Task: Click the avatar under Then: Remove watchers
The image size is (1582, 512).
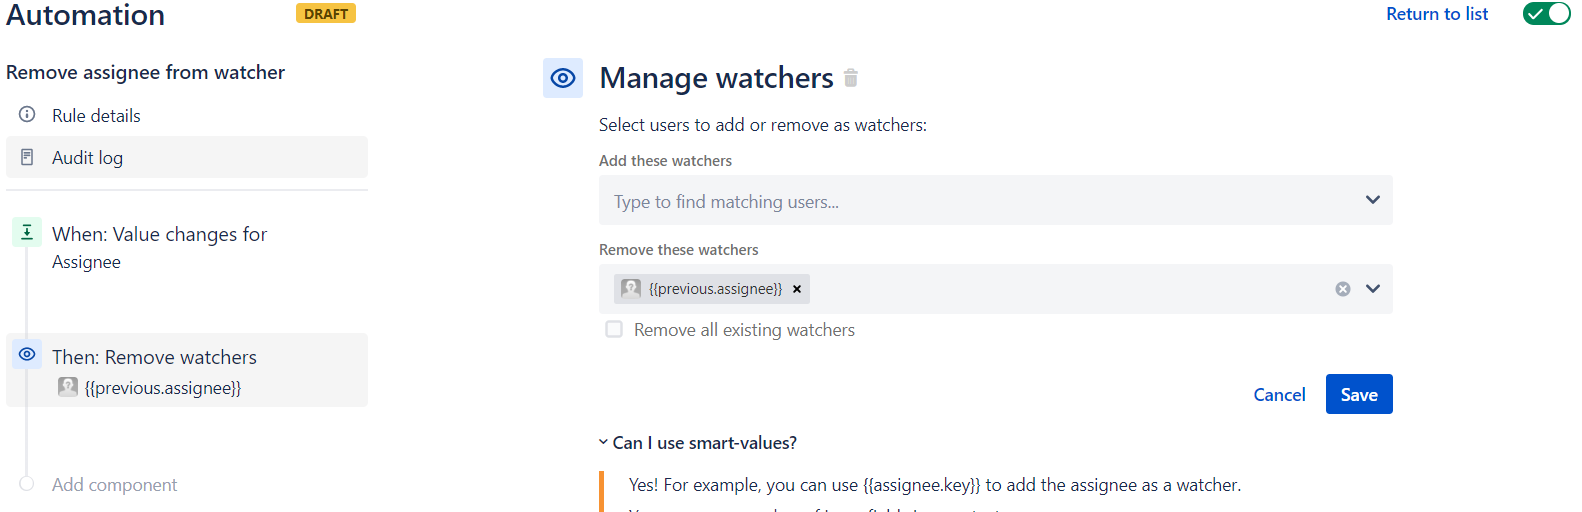Action: [68, 387]
